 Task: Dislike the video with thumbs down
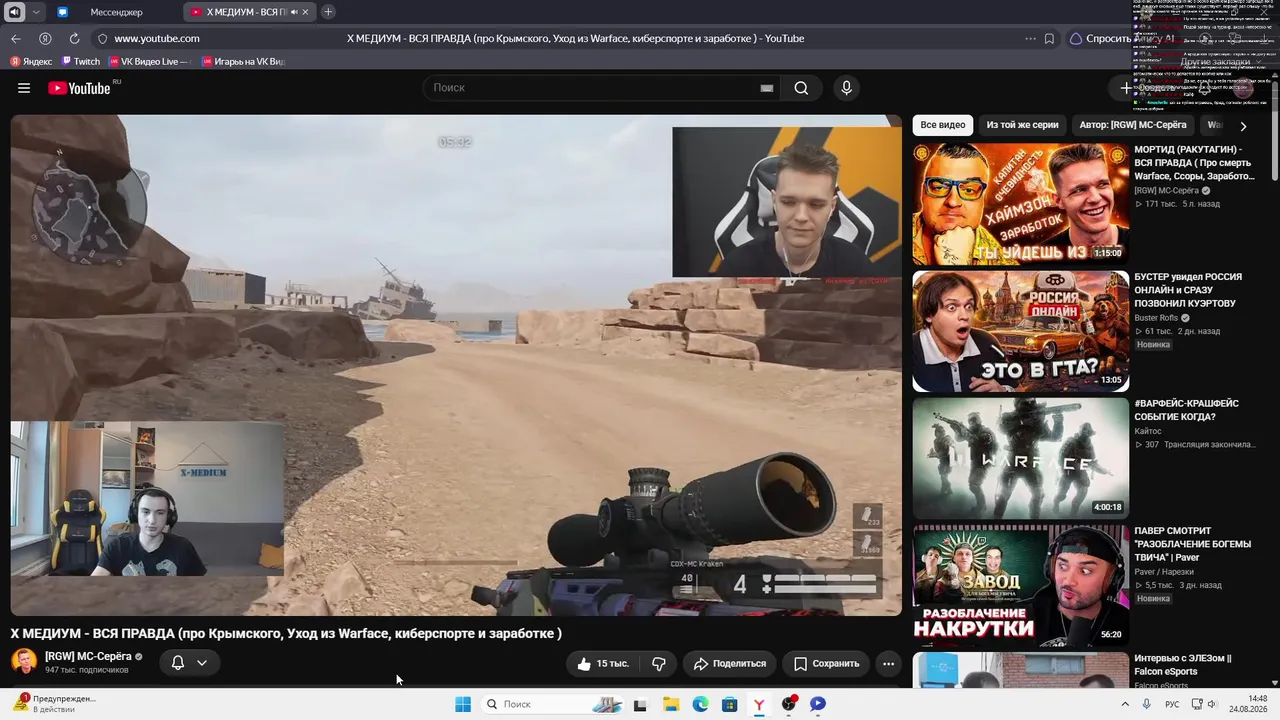(x=659, y=663)
